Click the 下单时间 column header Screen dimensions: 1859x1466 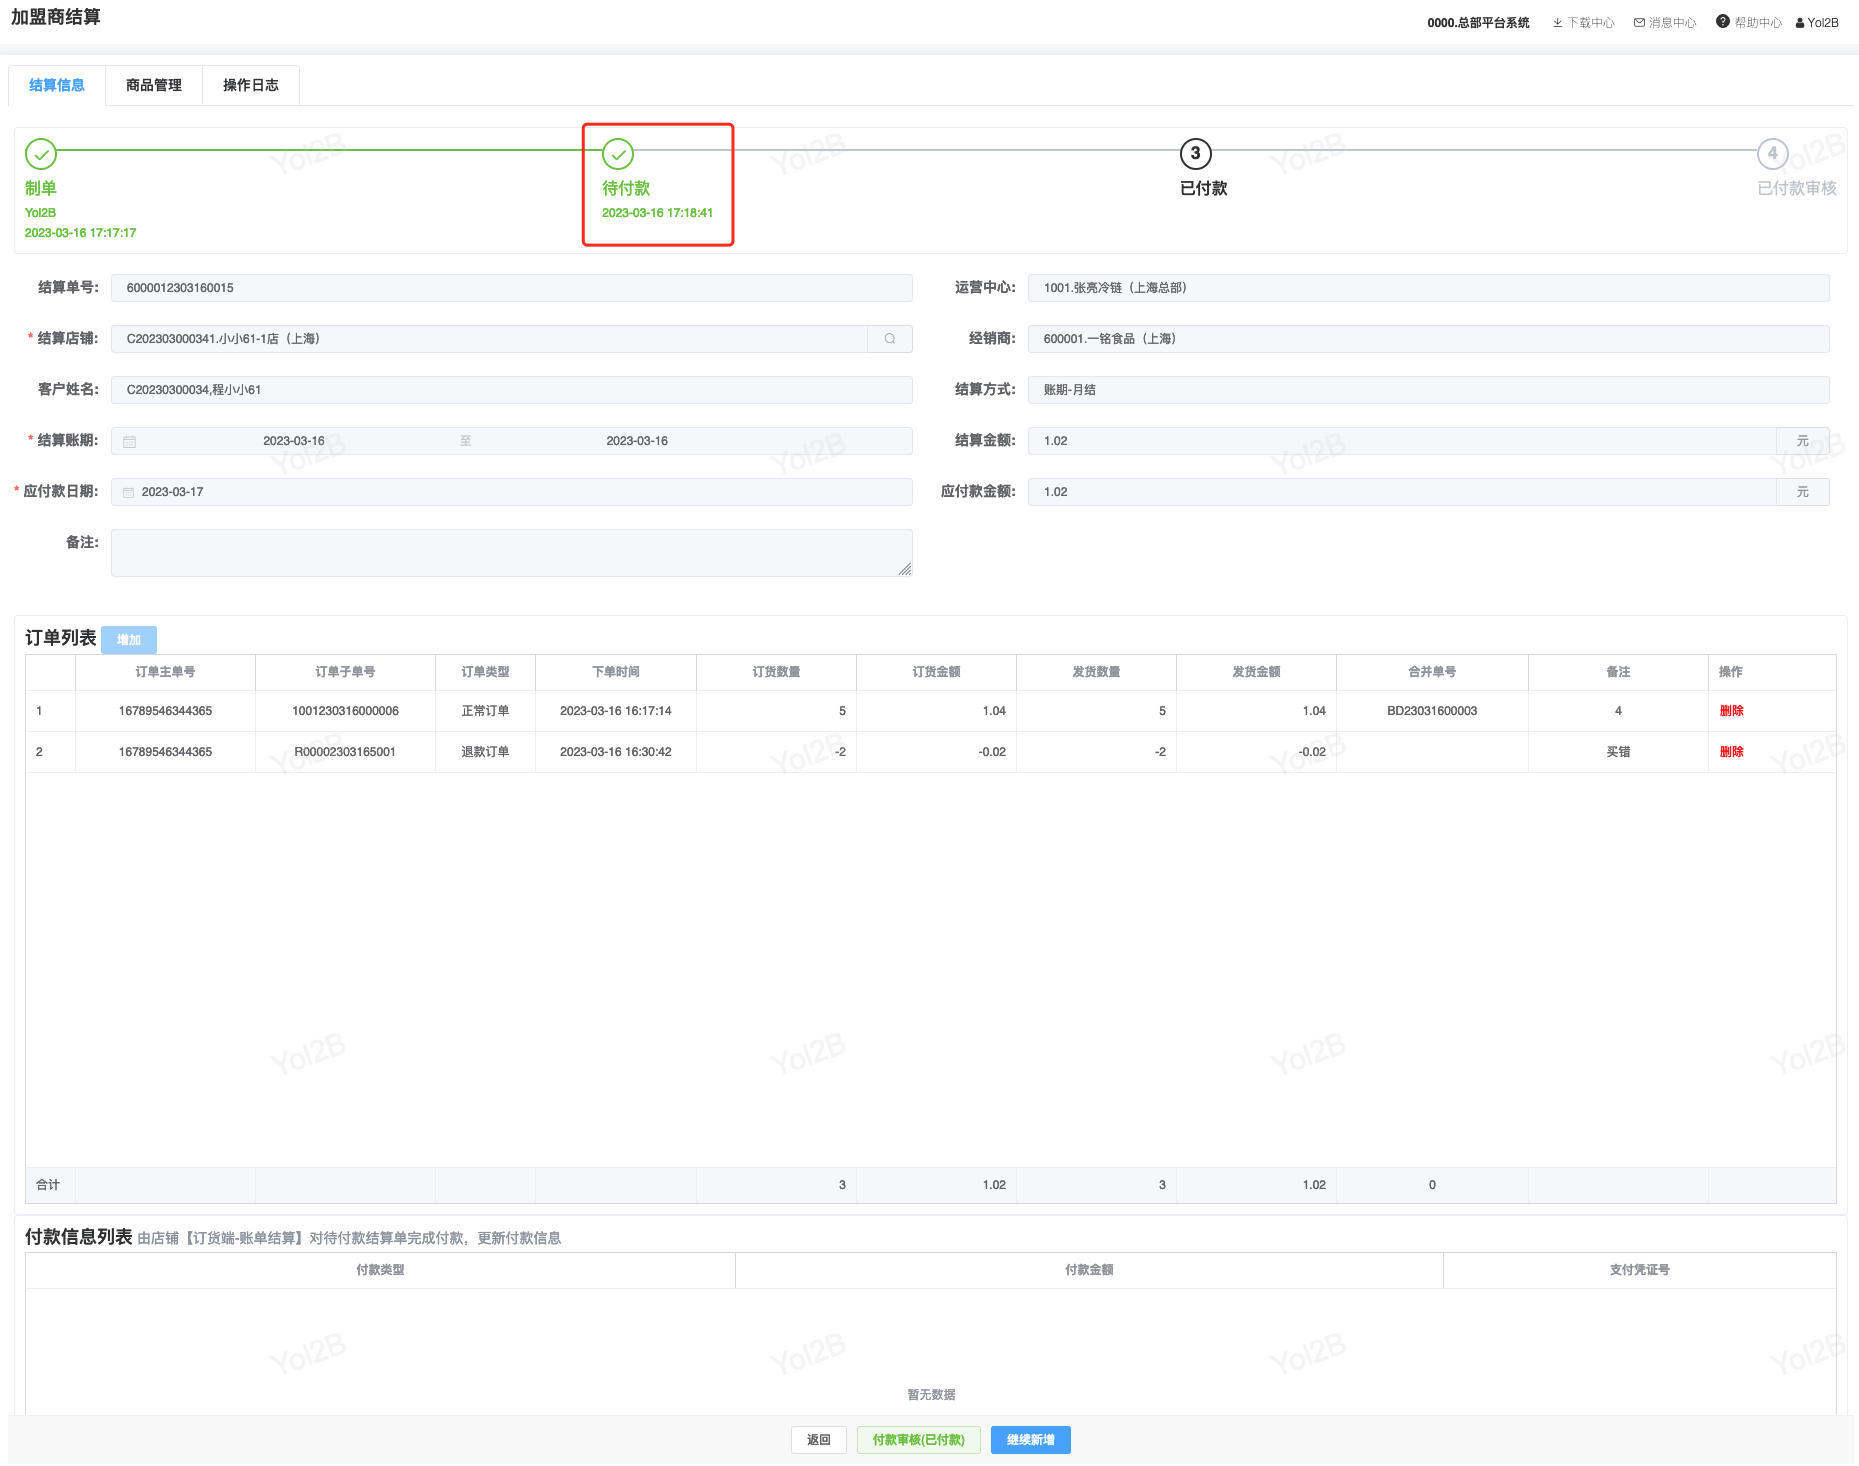click(616, 672)
